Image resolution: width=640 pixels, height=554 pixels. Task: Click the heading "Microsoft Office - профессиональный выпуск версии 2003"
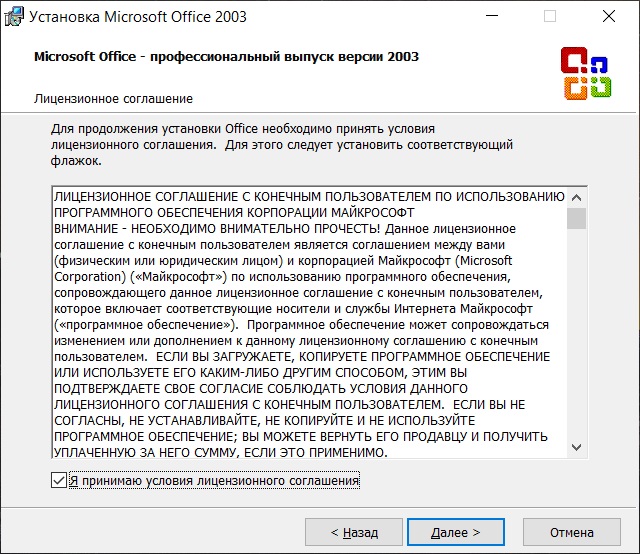coord(227,56)
